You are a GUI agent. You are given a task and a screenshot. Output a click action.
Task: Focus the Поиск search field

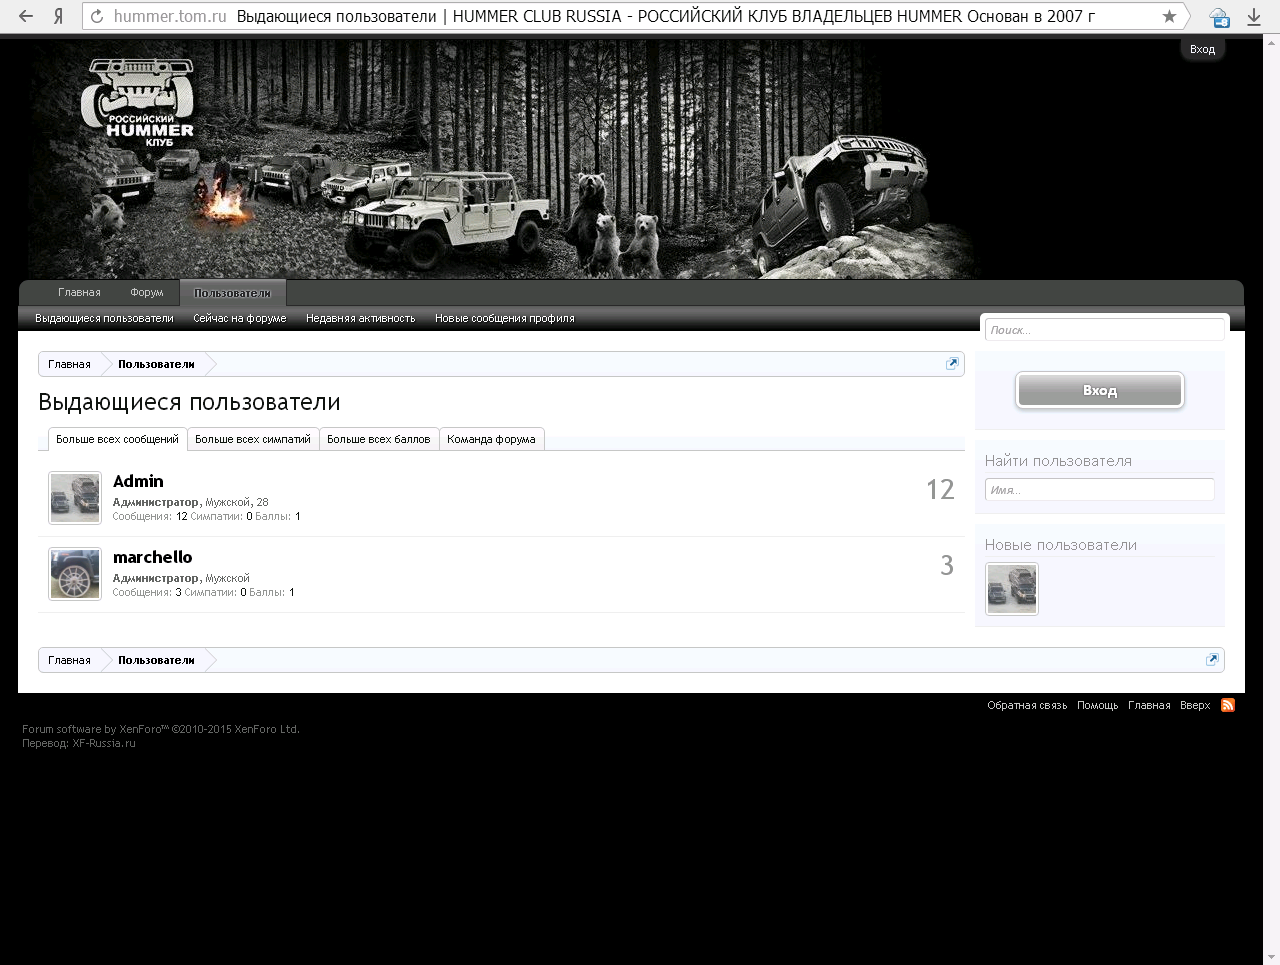coord(1104,330)
